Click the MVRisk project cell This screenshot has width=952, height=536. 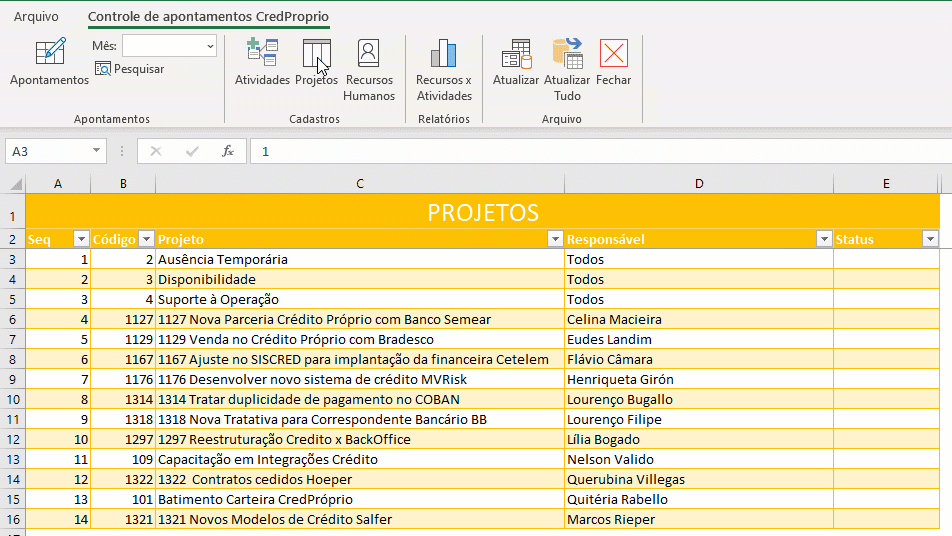(360, 379)
